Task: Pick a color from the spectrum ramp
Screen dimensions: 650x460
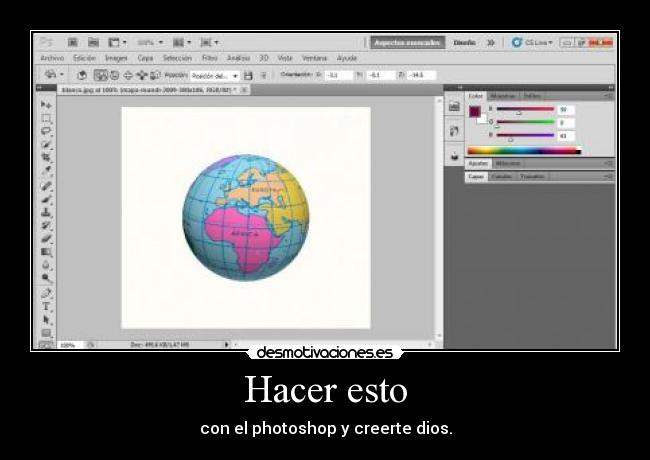Action: point(524,151)
